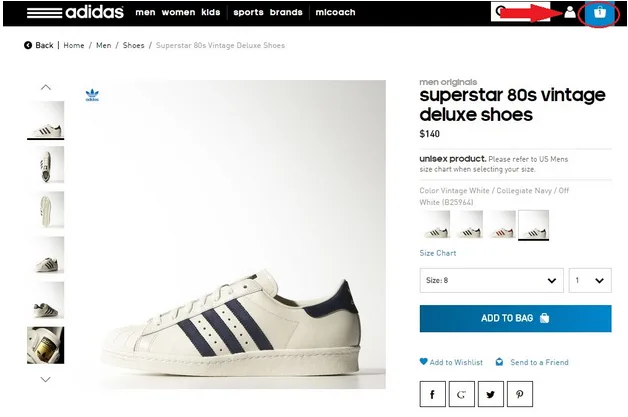Screen dimensions: 628x417
Task: Share product on Twitter
Action: [x=491, y=395]
